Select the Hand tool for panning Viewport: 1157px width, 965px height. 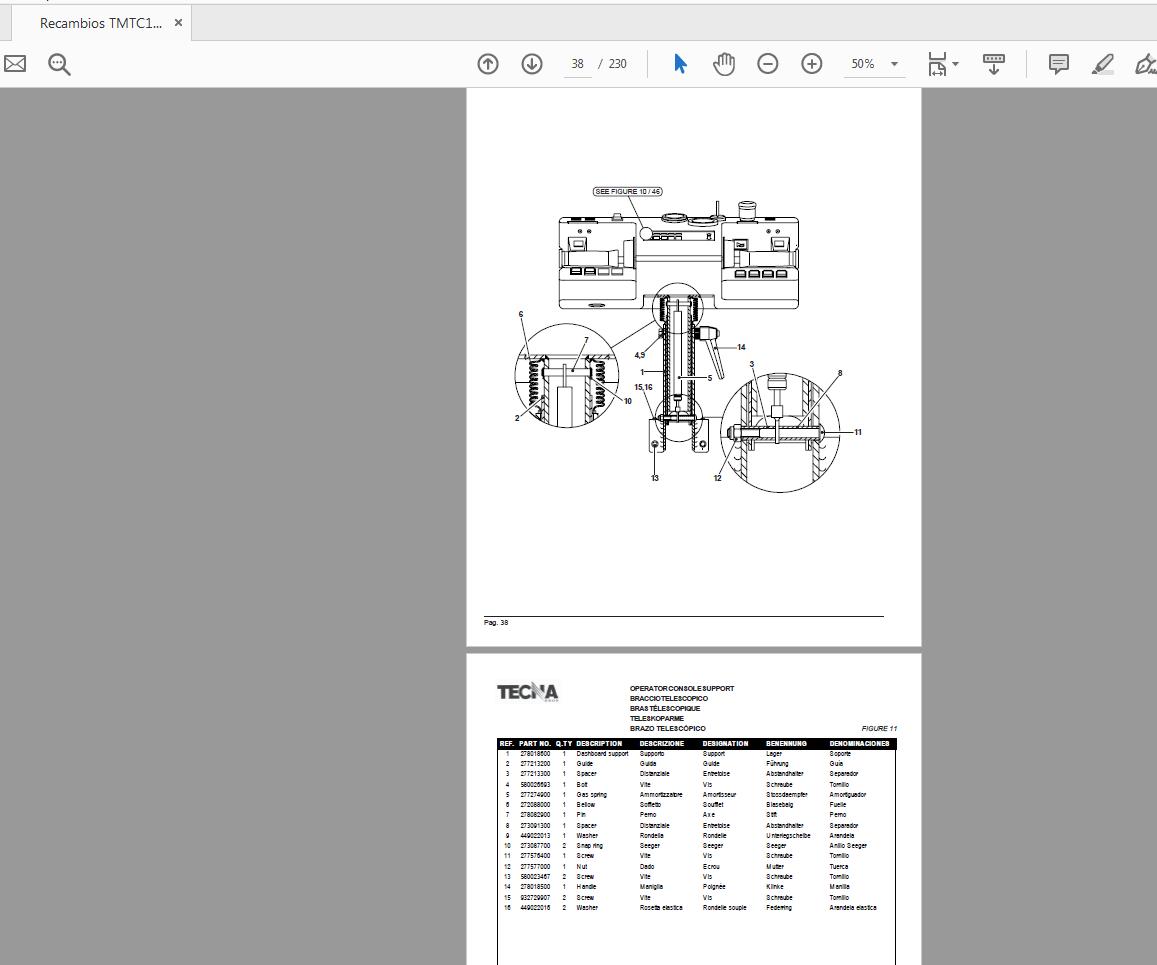723,63
